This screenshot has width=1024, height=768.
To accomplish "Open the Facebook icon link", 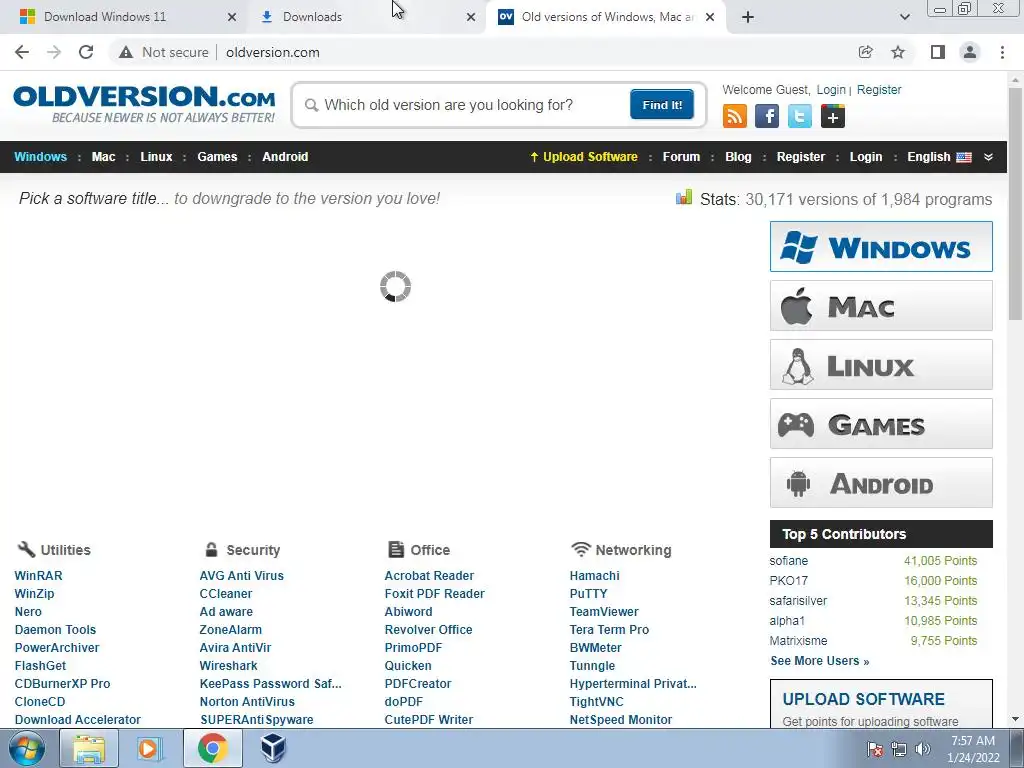I will 767,116.
